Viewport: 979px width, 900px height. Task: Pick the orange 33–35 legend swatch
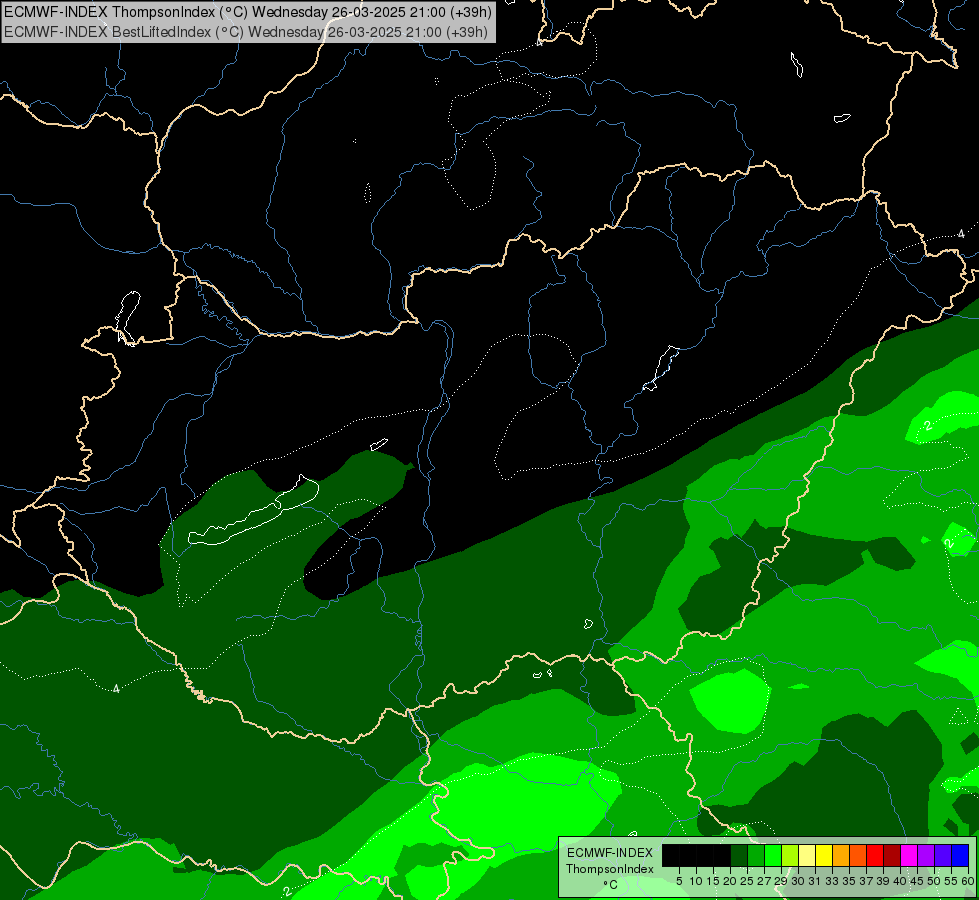point(841,856)
